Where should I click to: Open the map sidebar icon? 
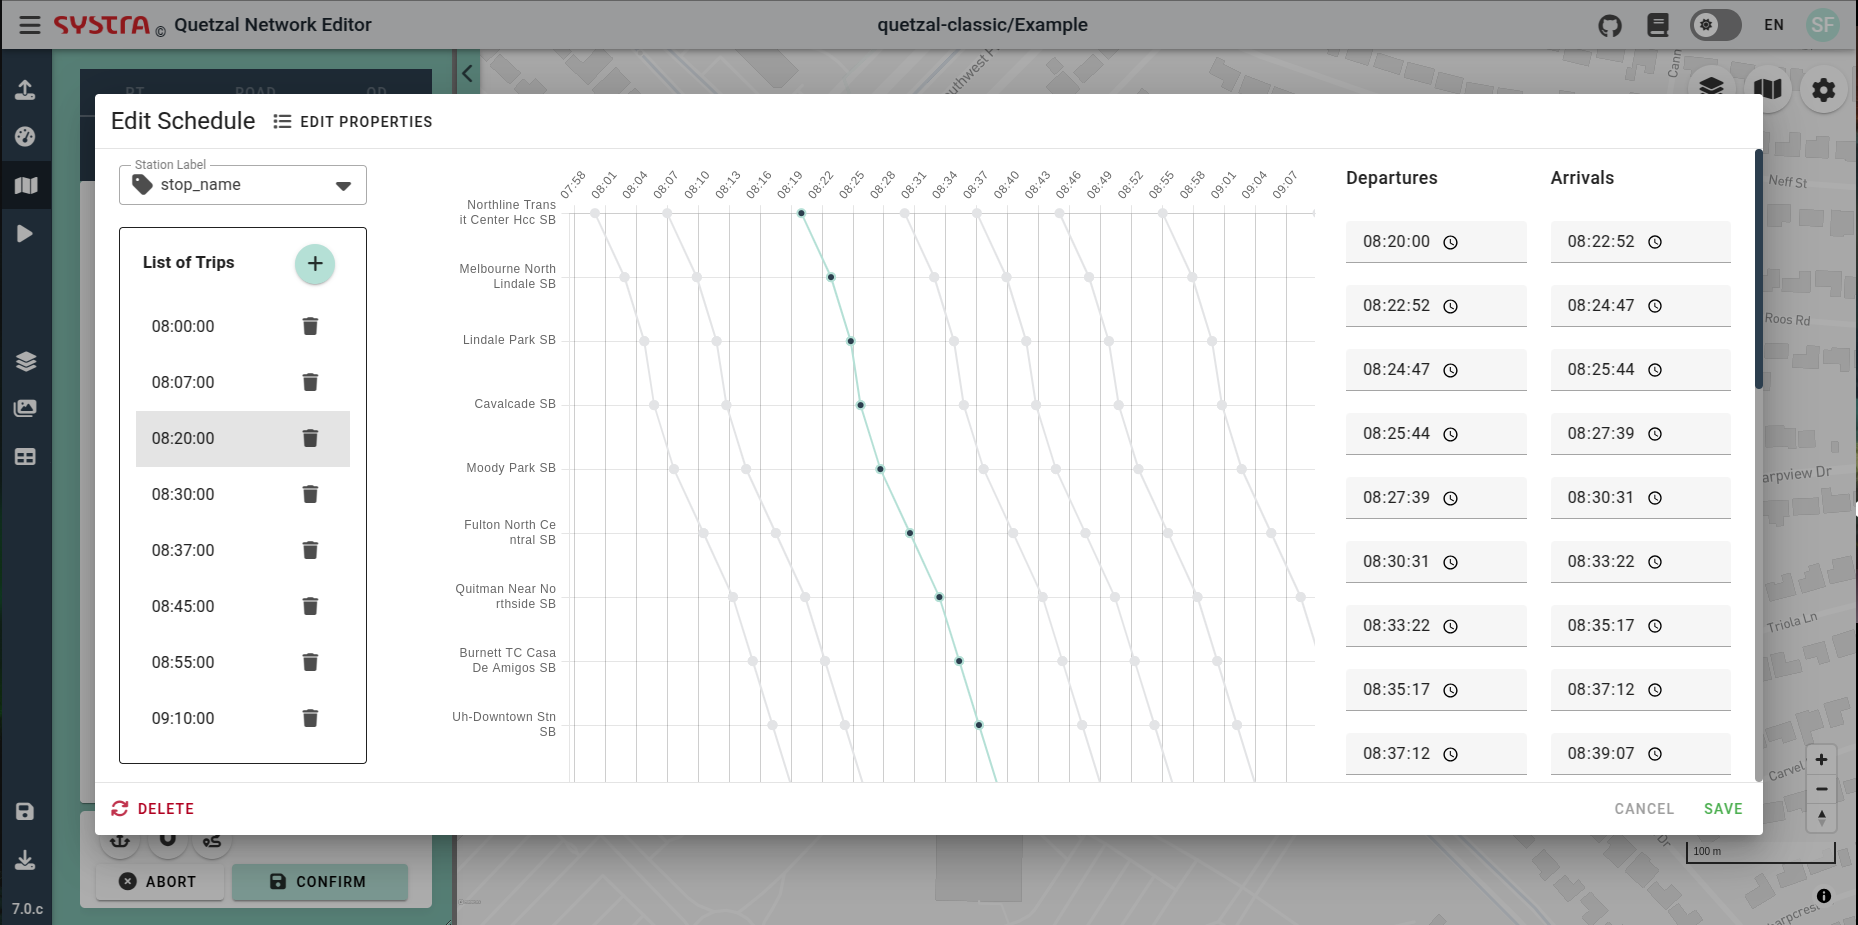26,185
